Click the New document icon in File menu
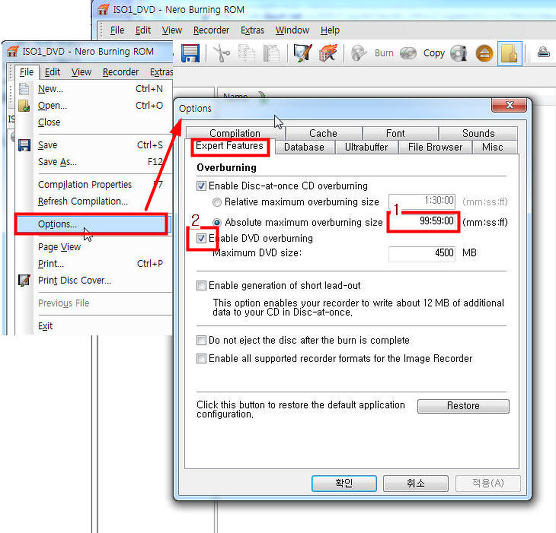556x533 pixels. coord(24,89)
